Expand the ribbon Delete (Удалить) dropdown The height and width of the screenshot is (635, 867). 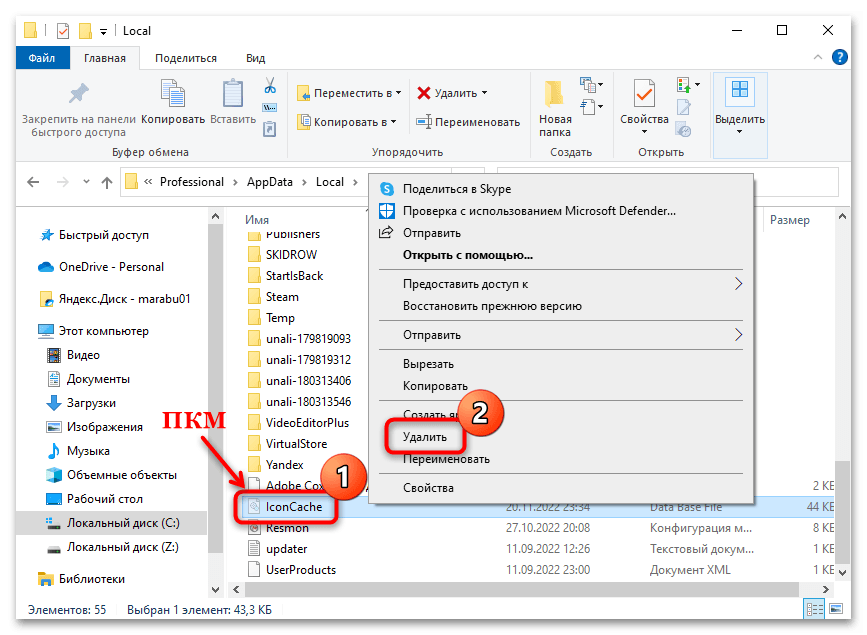[453, 93]
